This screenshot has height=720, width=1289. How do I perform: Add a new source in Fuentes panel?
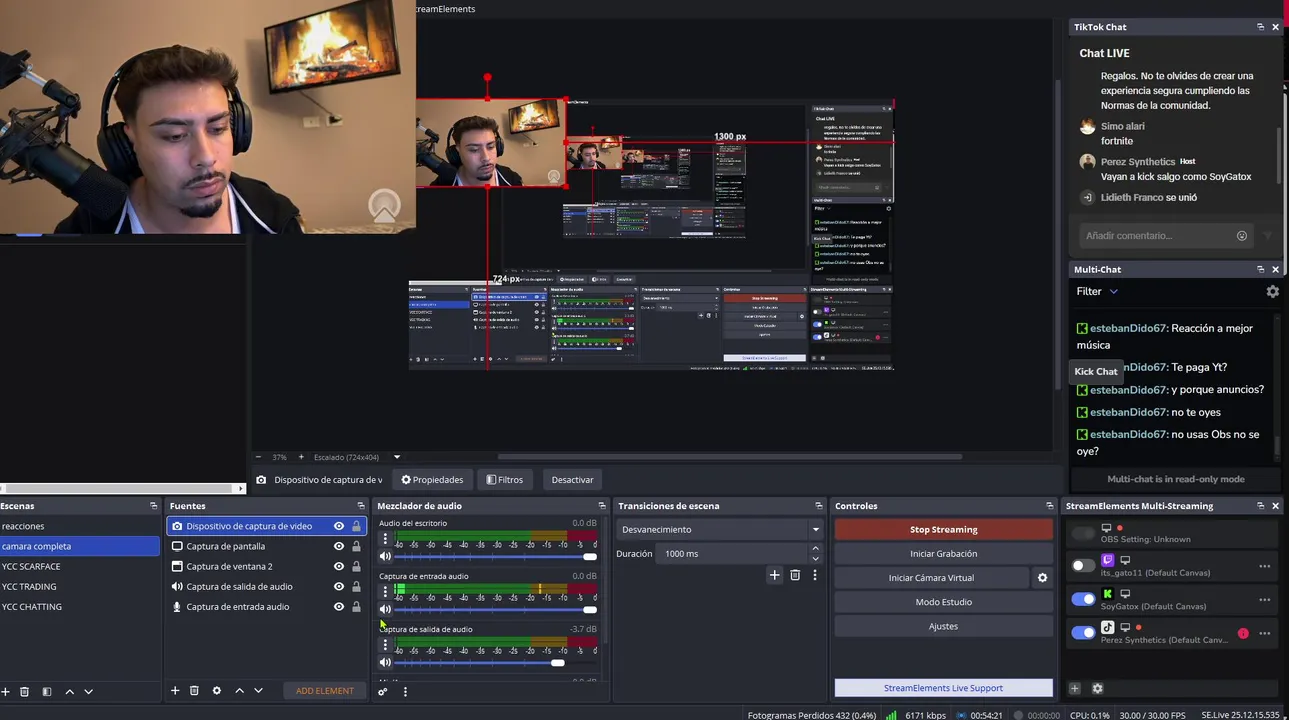point(175,691)
